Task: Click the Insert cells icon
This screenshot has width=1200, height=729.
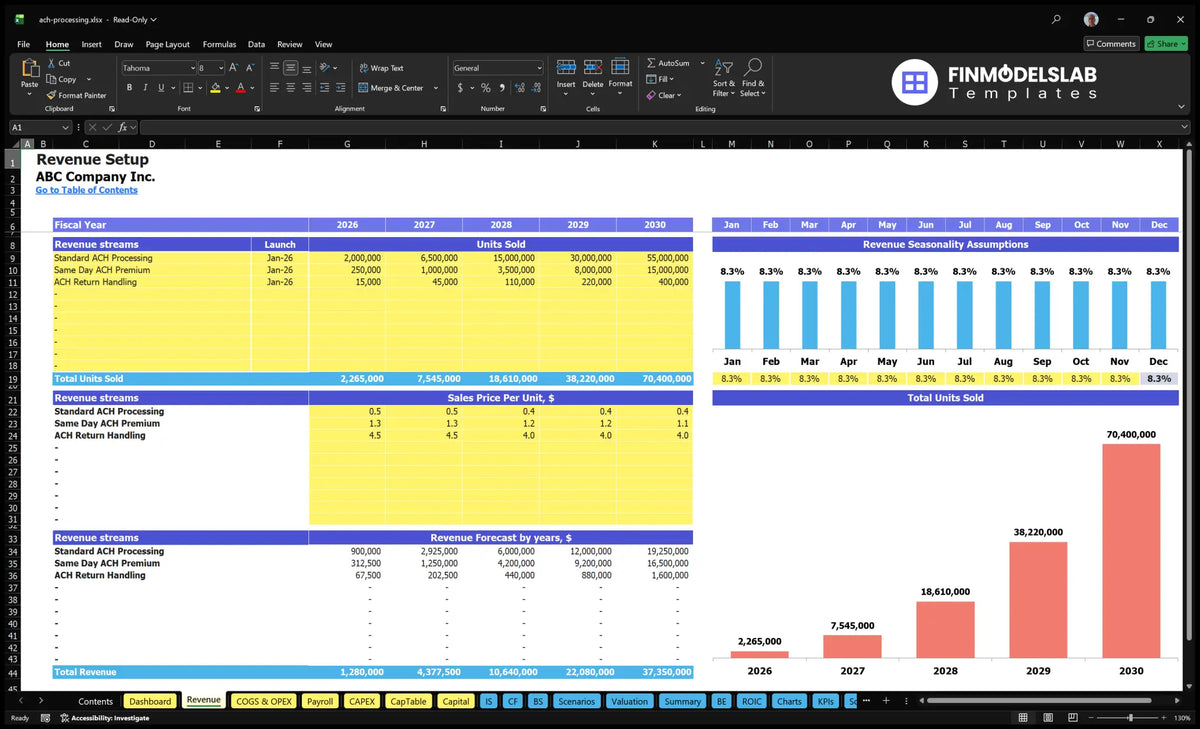Action: click(x=566, y=67)
